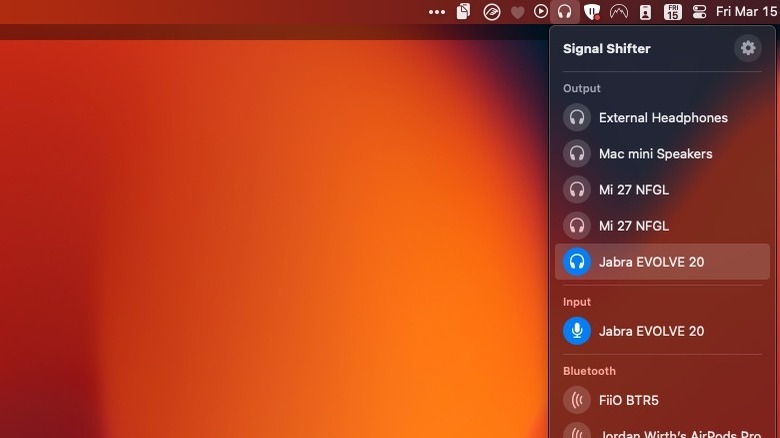Image resolution: width=780 pixels, height=438 pixels.
Task: Select Jabra EVOLVE 20 under Input
Action: click(662, 331)
